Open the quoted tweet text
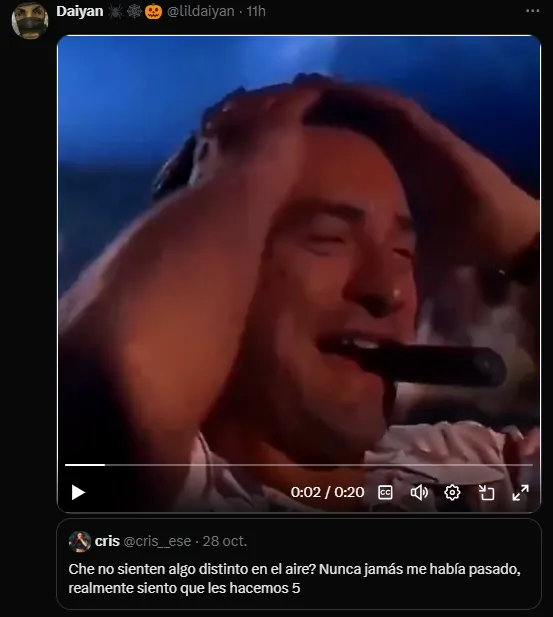Viewport: 553px width, 617px height. (x=294, y=578)
